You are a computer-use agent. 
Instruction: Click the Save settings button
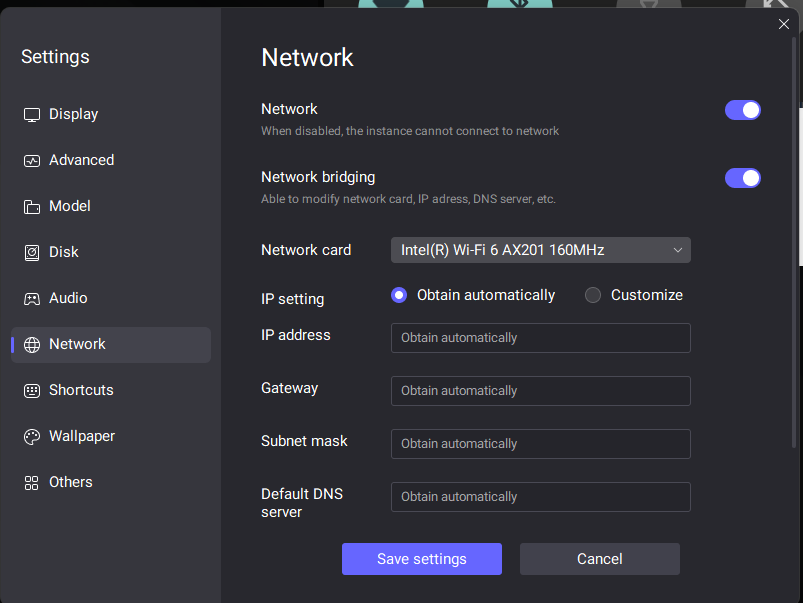tap(421, 559)
